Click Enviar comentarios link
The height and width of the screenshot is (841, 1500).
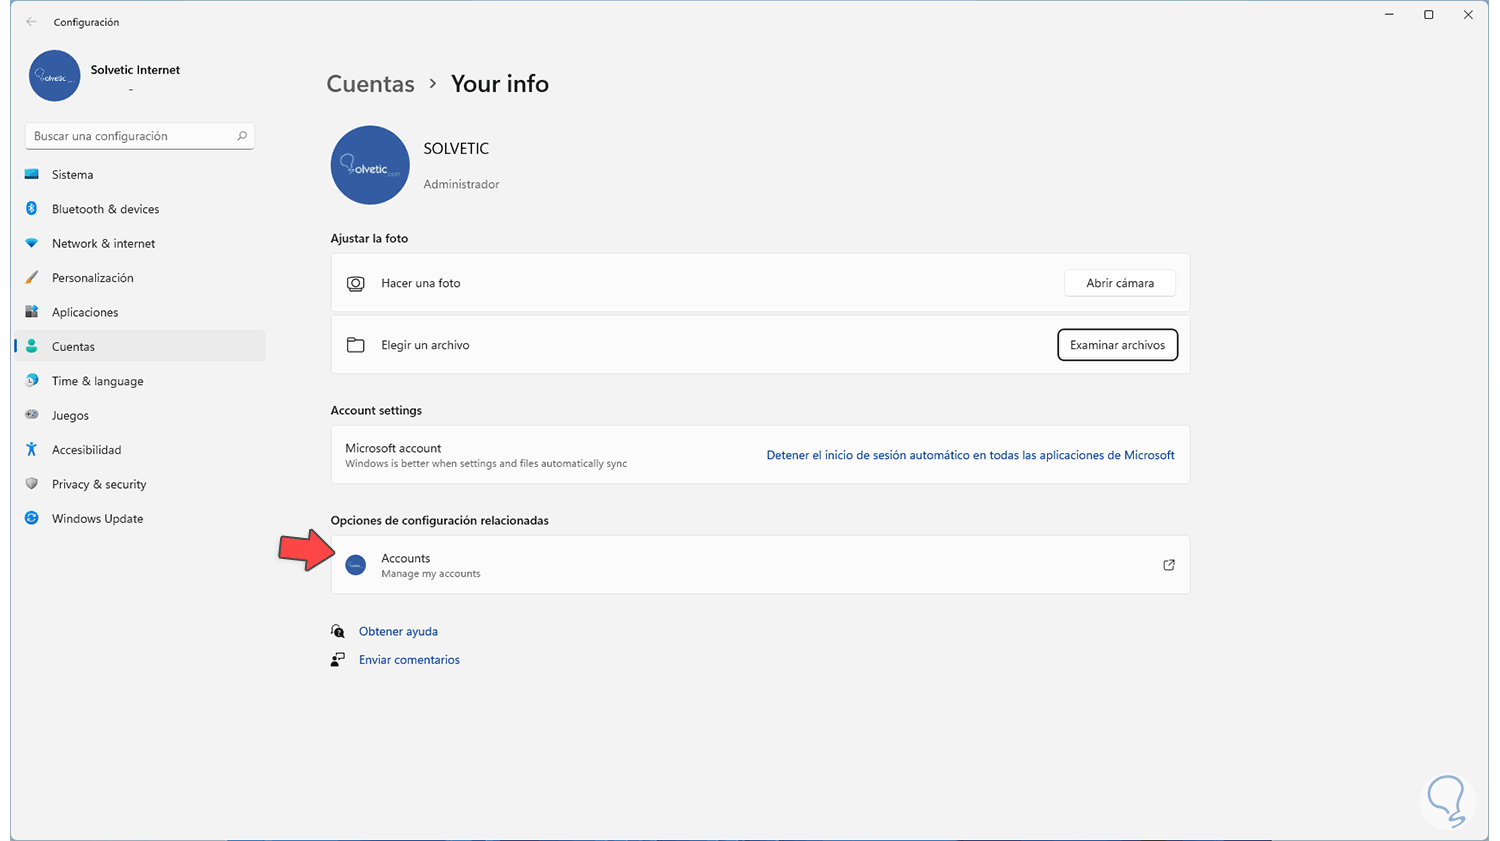(x=409, y=660)
